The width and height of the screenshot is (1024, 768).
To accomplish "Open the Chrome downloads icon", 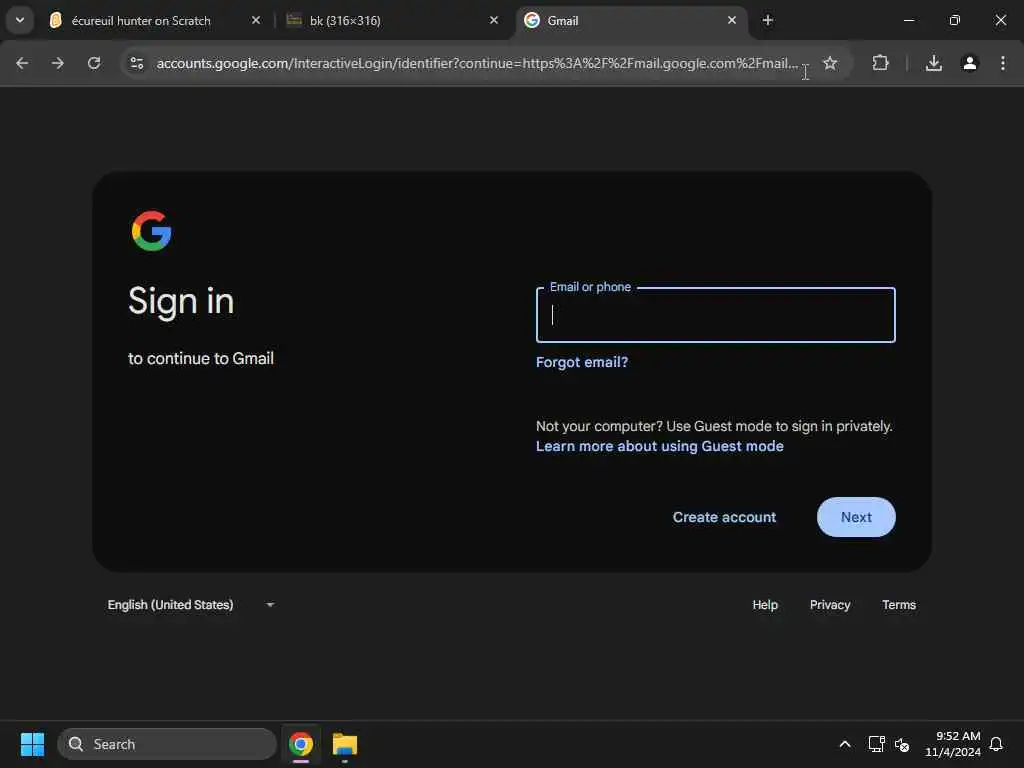I will pyautogui.click(x=934, y=63).
